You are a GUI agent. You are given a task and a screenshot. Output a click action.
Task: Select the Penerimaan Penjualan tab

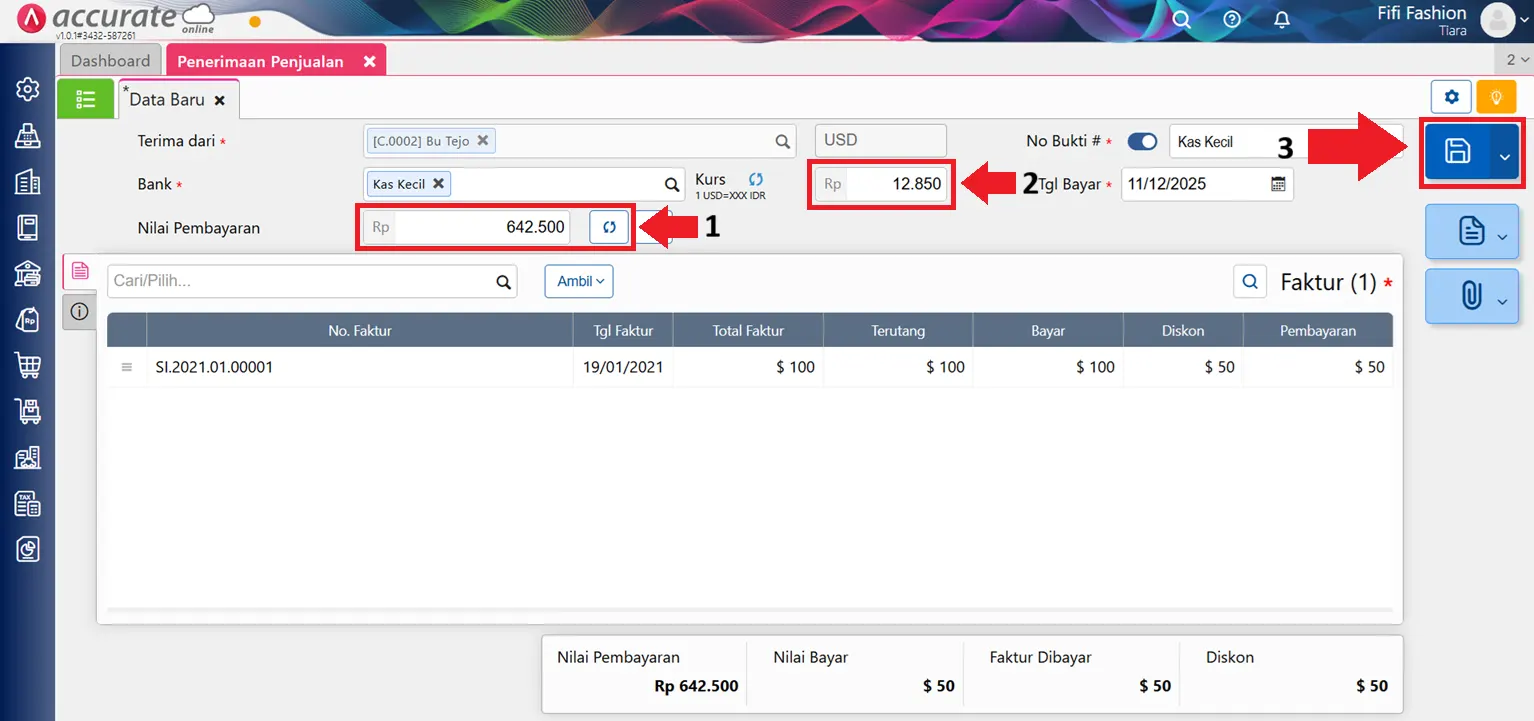pos(260,61)
